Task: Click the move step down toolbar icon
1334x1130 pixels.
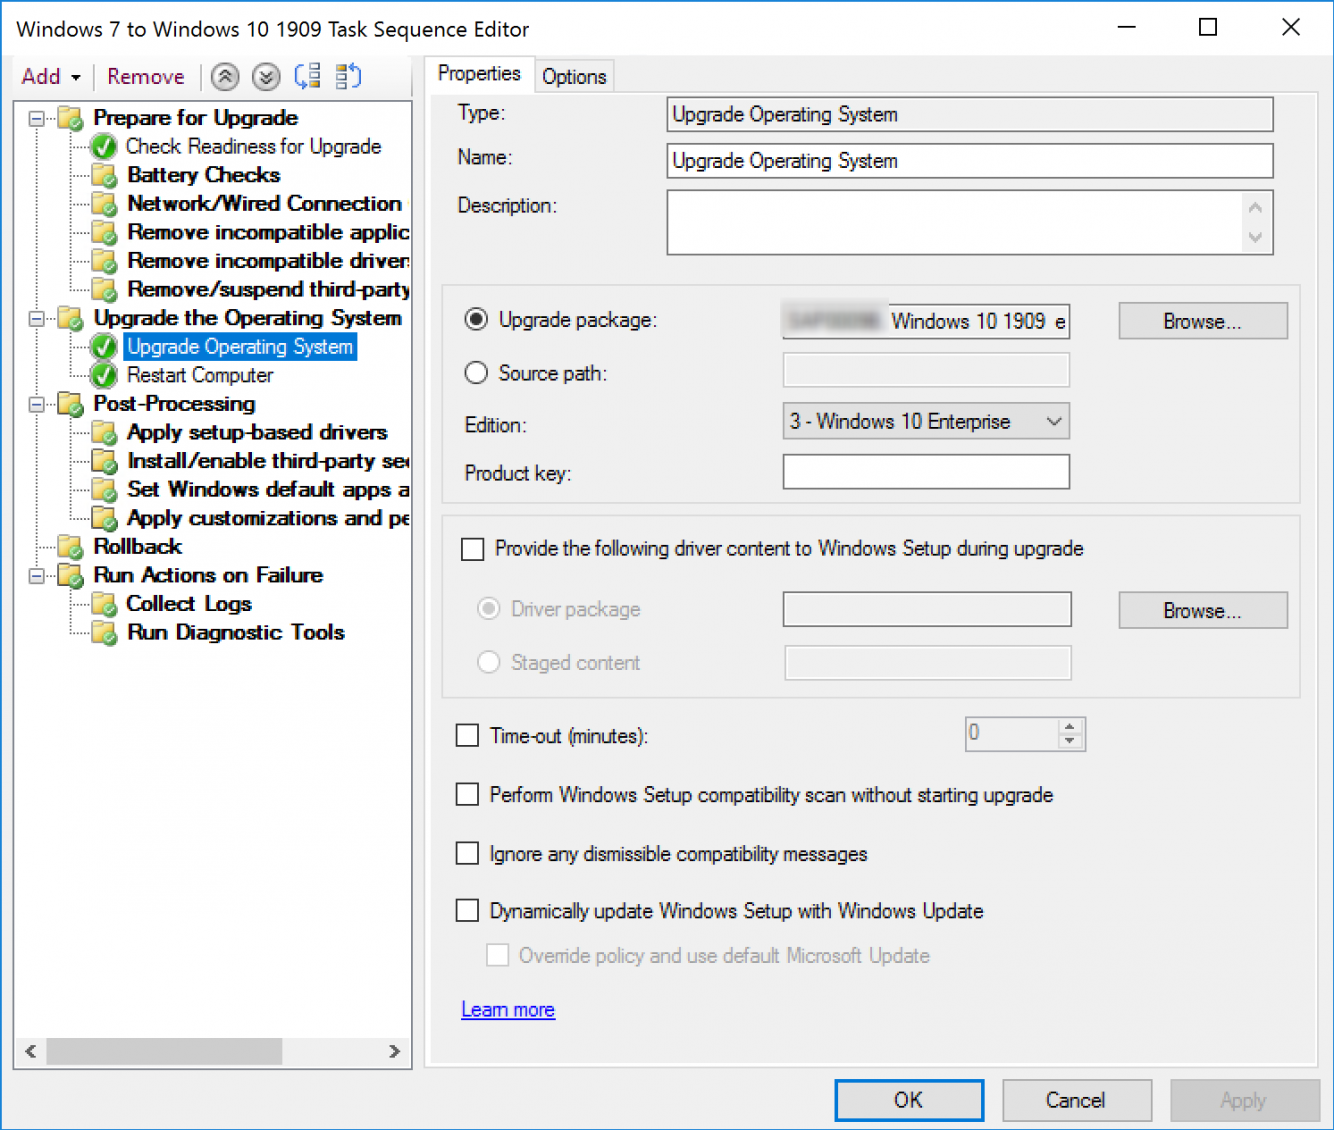Action: tap(265, 76)
